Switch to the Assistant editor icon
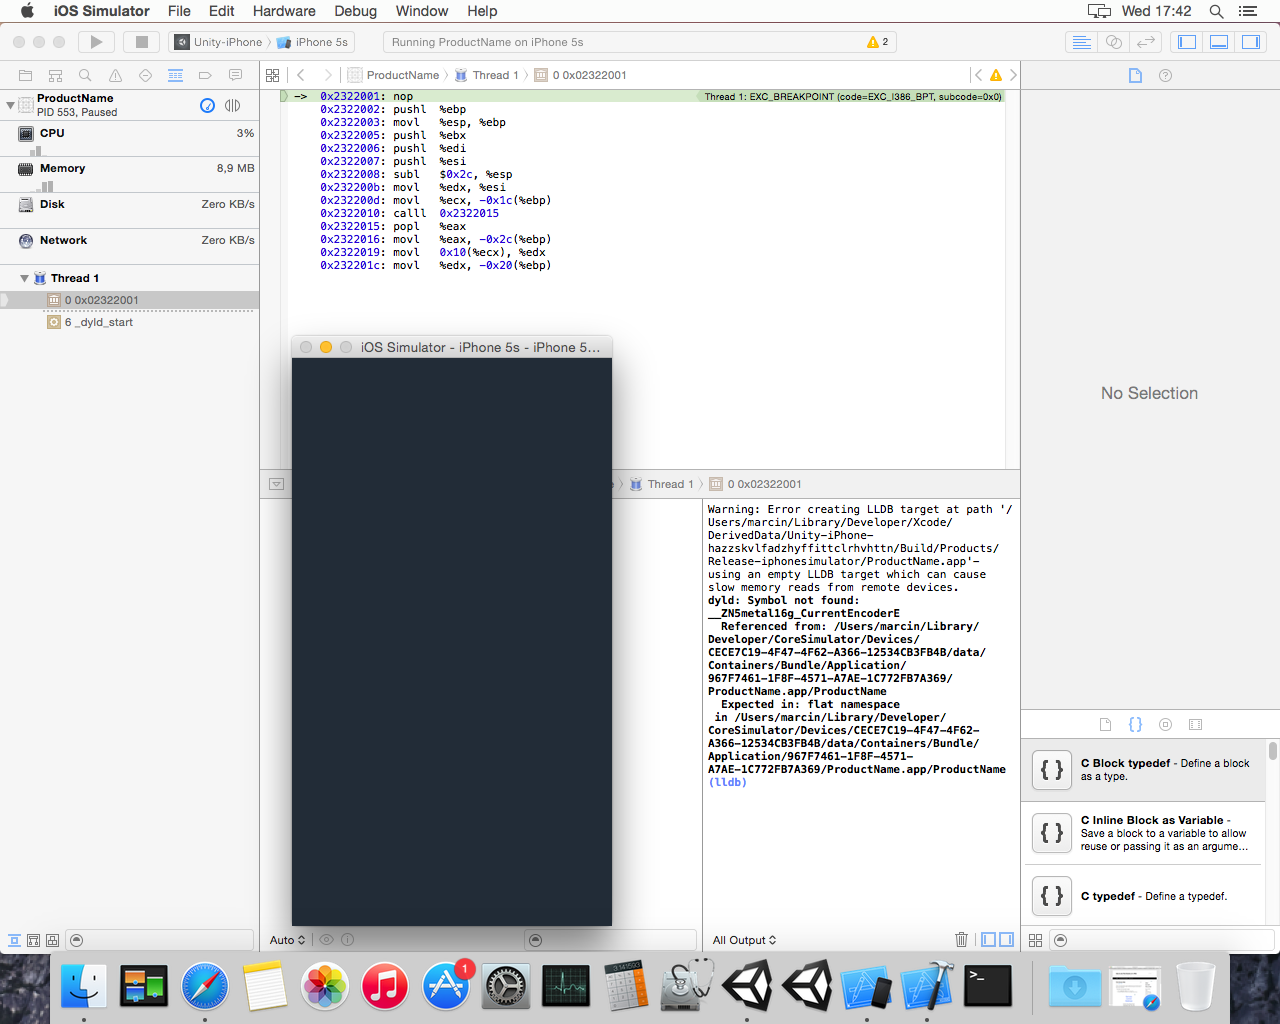Screen dimensions: 1280x1024 tap(1113, 42)
